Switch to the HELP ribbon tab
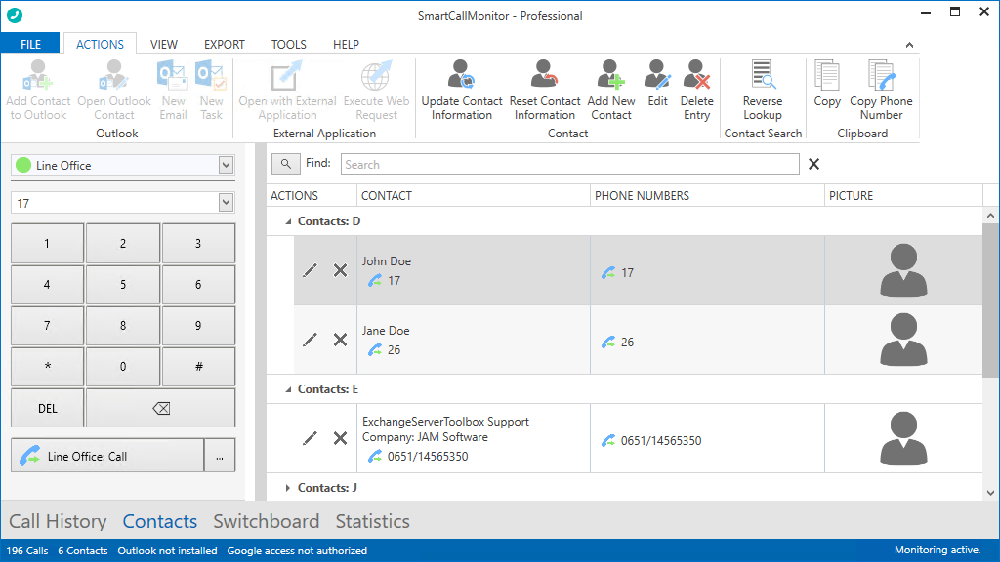The height and width of the screenshot is (562, 1000). [x=346, y=44]
